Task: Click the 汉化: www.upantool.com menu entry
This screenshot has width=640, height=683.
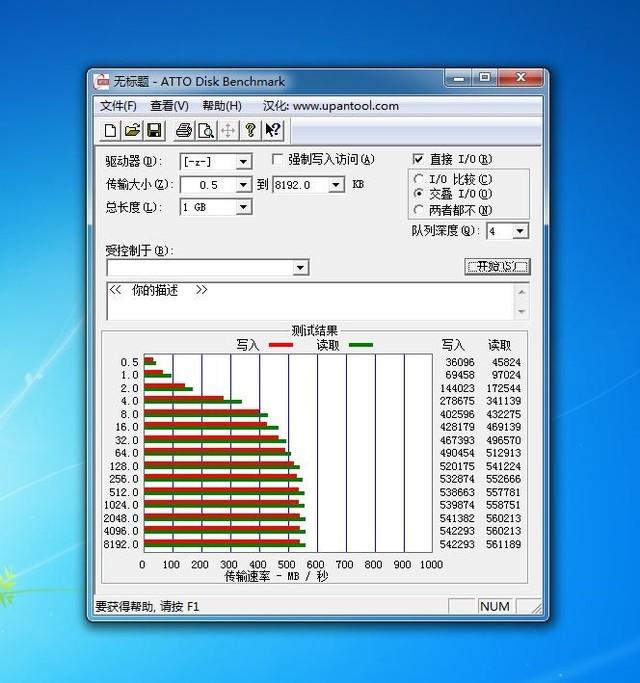Action: pos(331,106)
